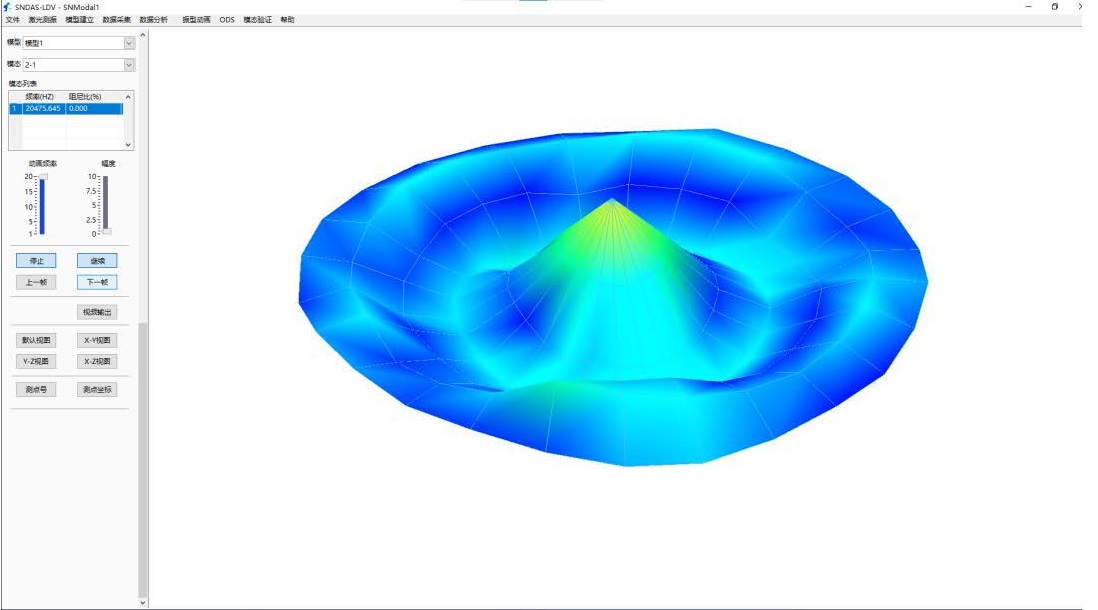1098x610 pixels.
Task: Open the 文件 menu
Action: click(12, 20)
